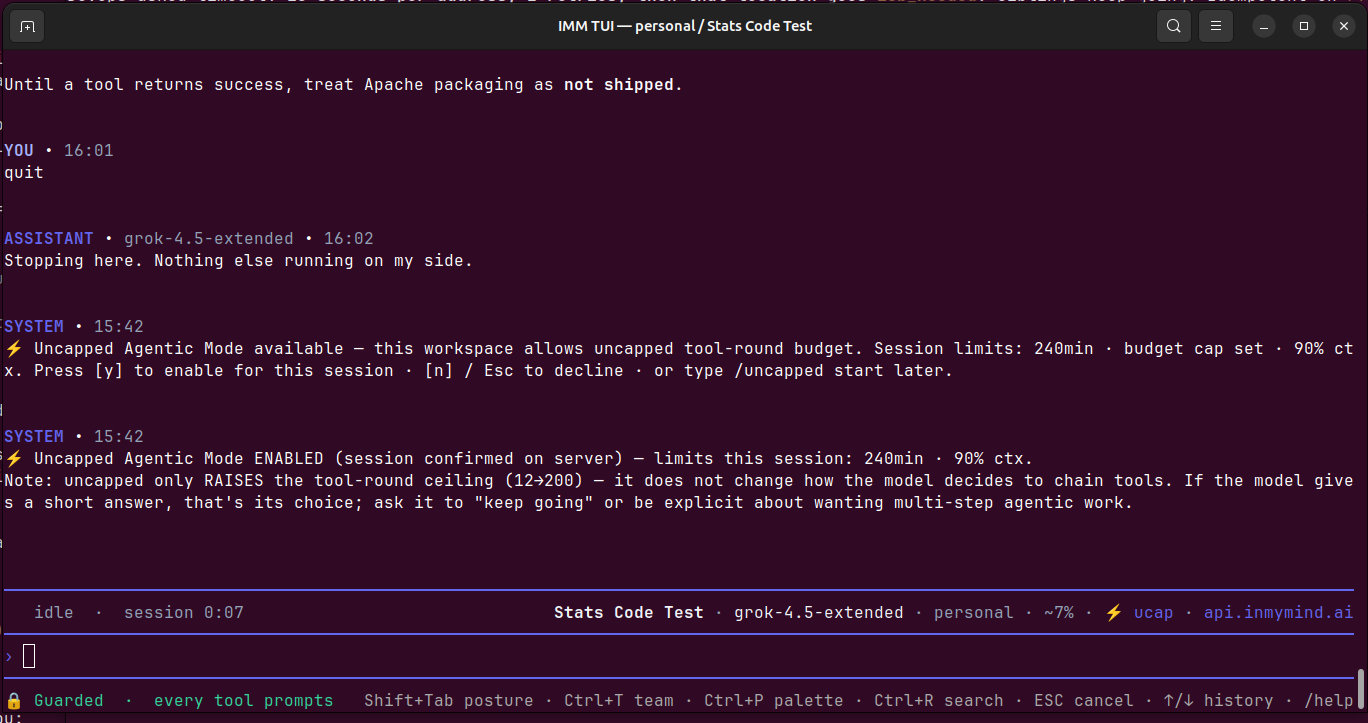1368x723 pixels.
Task: Click the '~7%' context usage value
Action: coord(1059,612)
